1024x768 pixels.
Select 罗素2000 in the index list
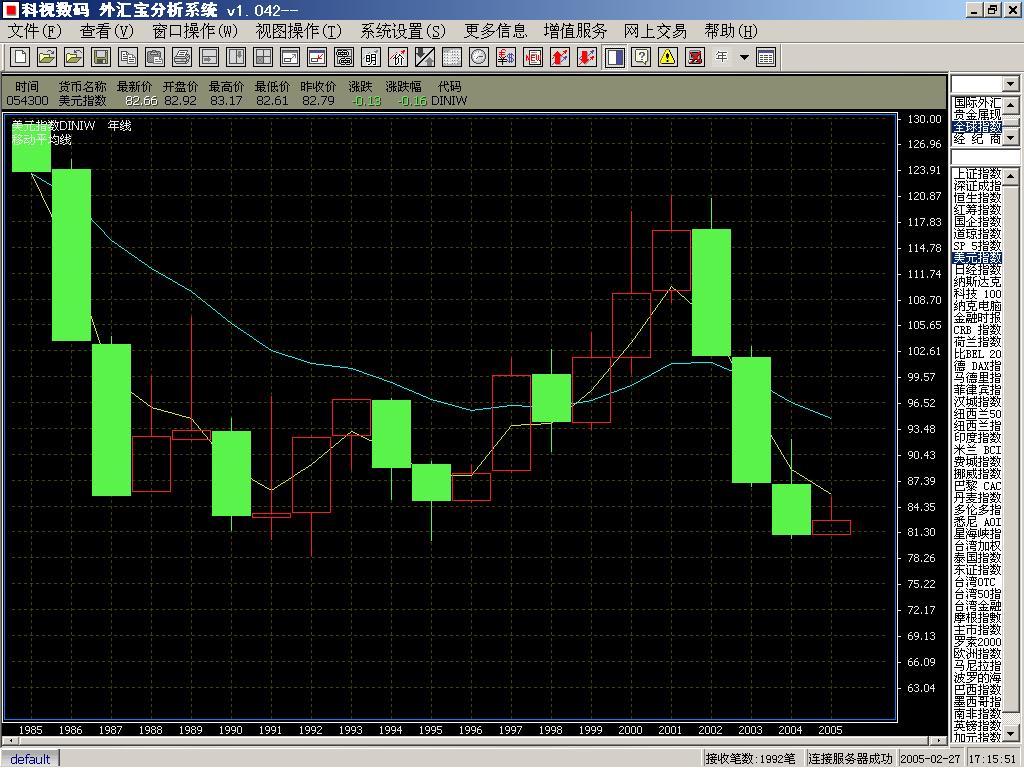pos(977,642)
